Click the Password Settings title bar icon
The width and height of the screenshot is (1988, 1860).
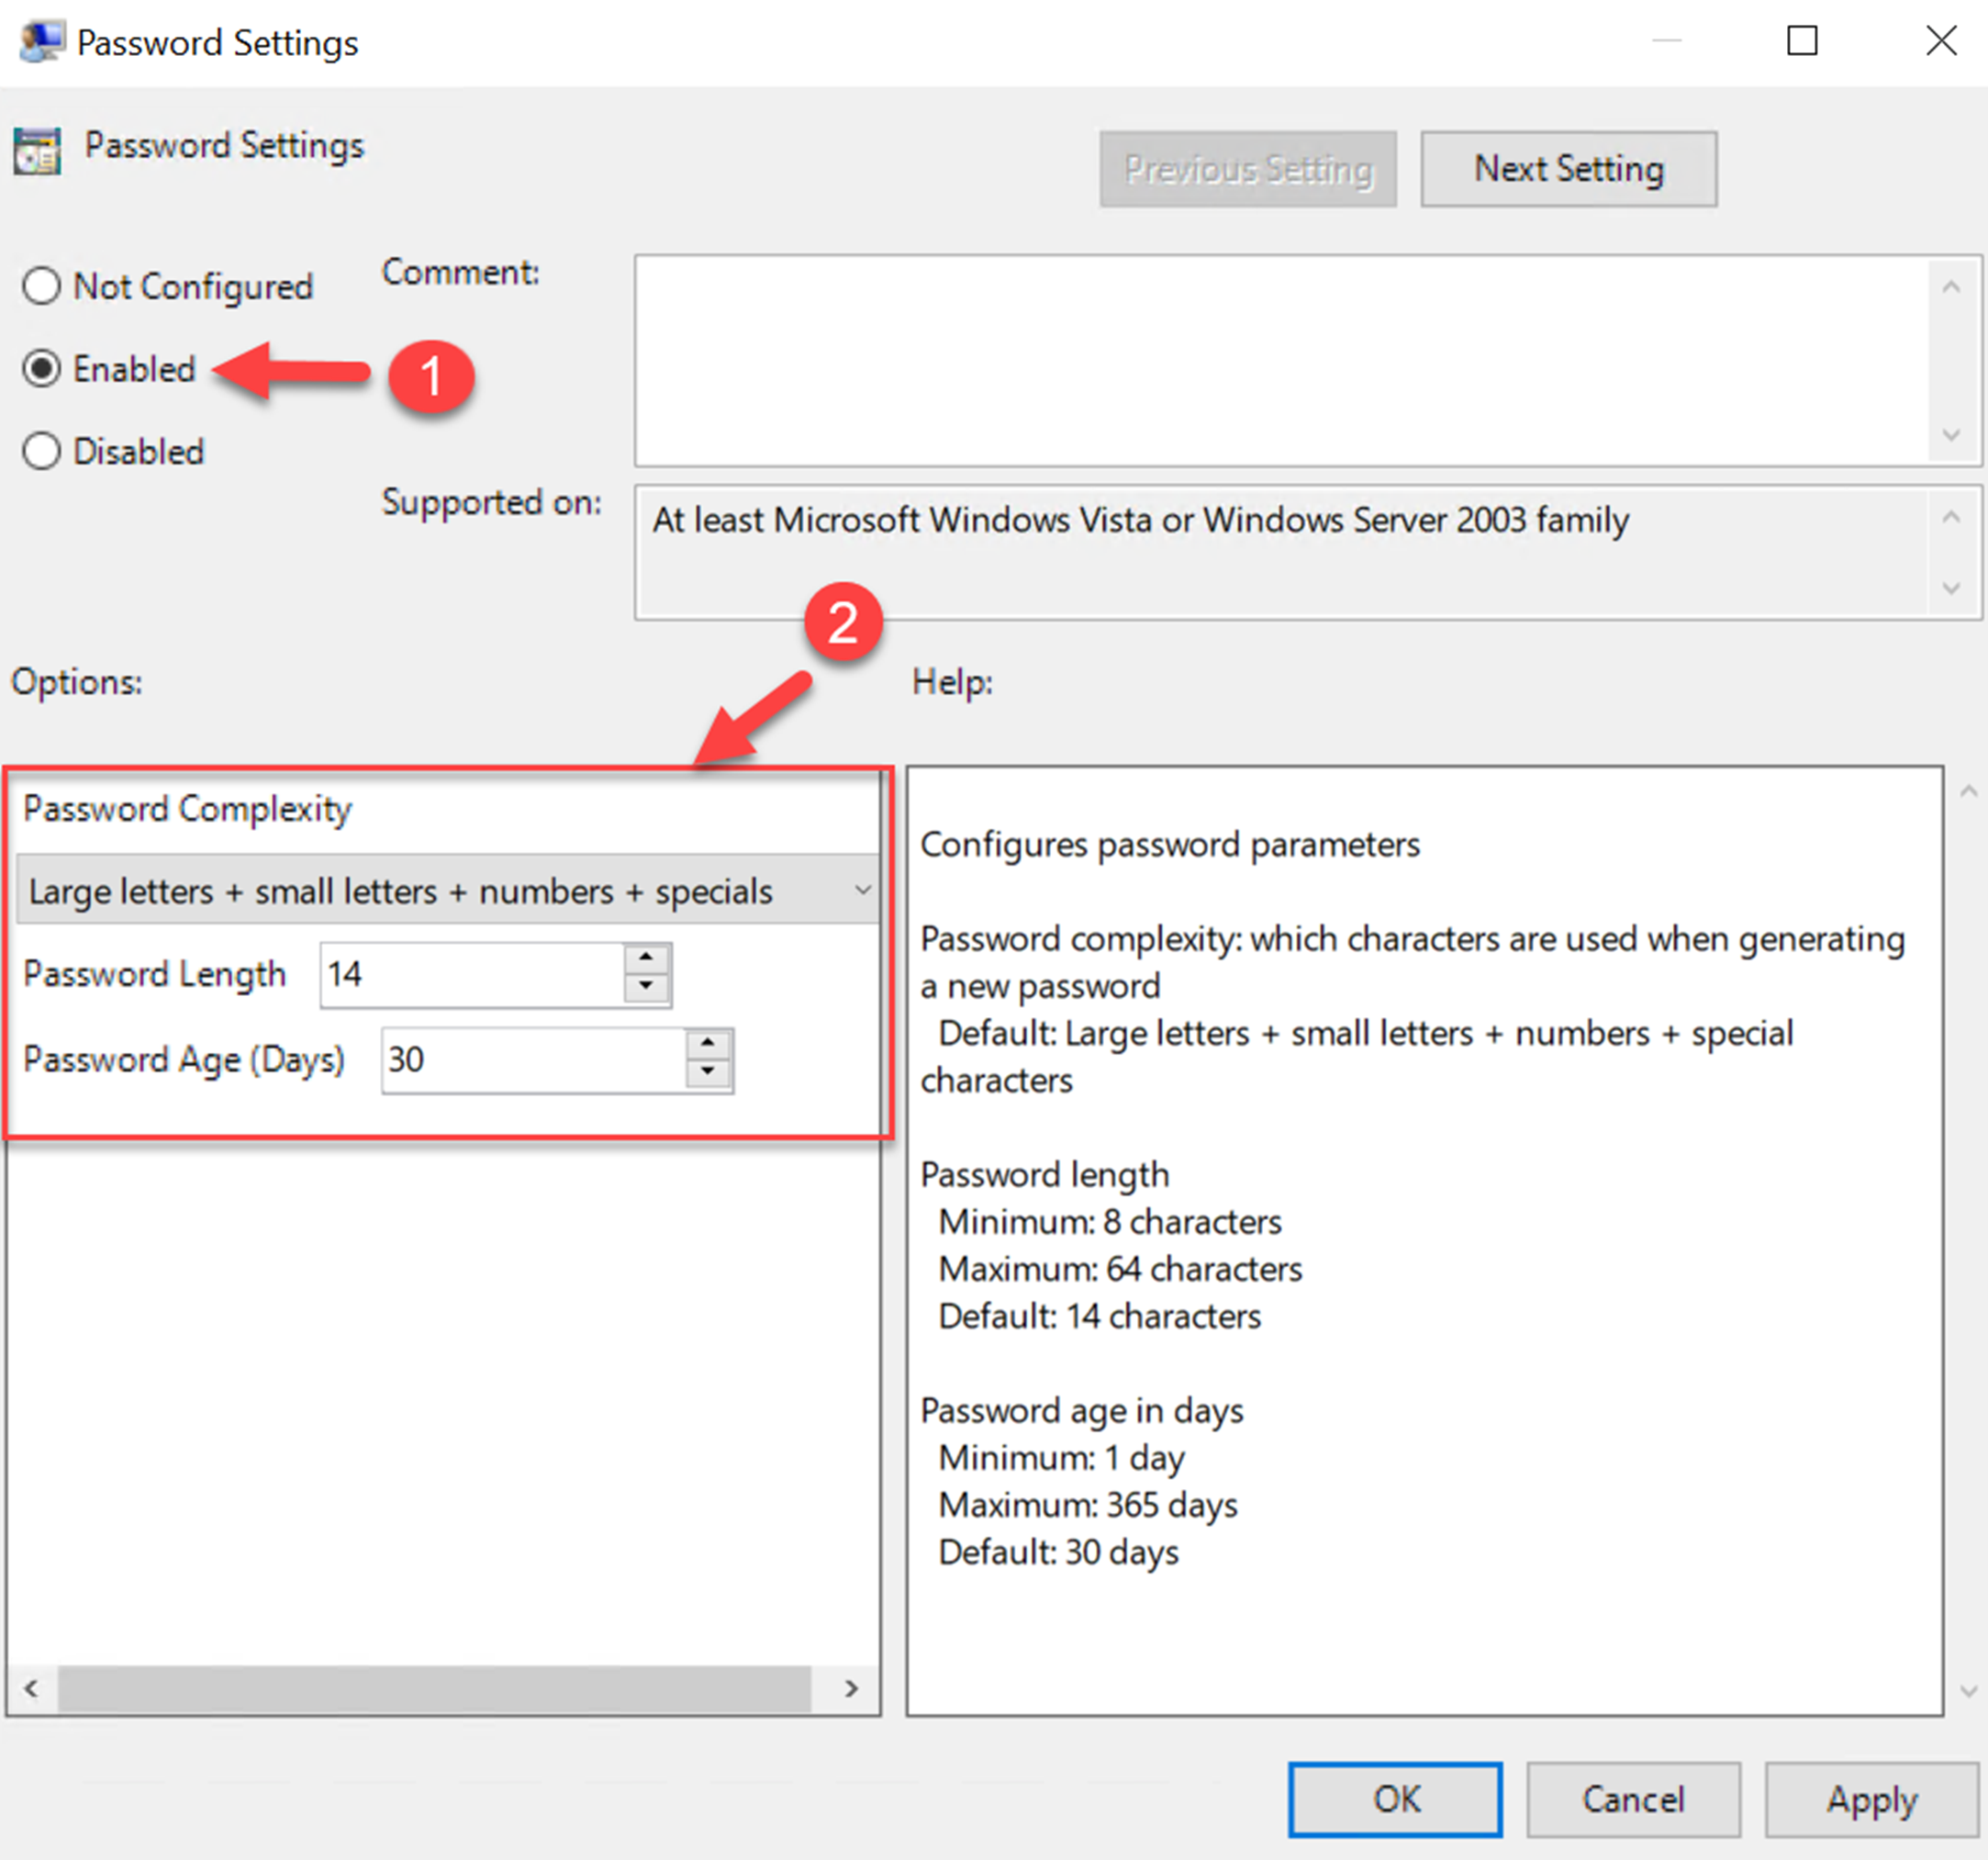point(41,41)
